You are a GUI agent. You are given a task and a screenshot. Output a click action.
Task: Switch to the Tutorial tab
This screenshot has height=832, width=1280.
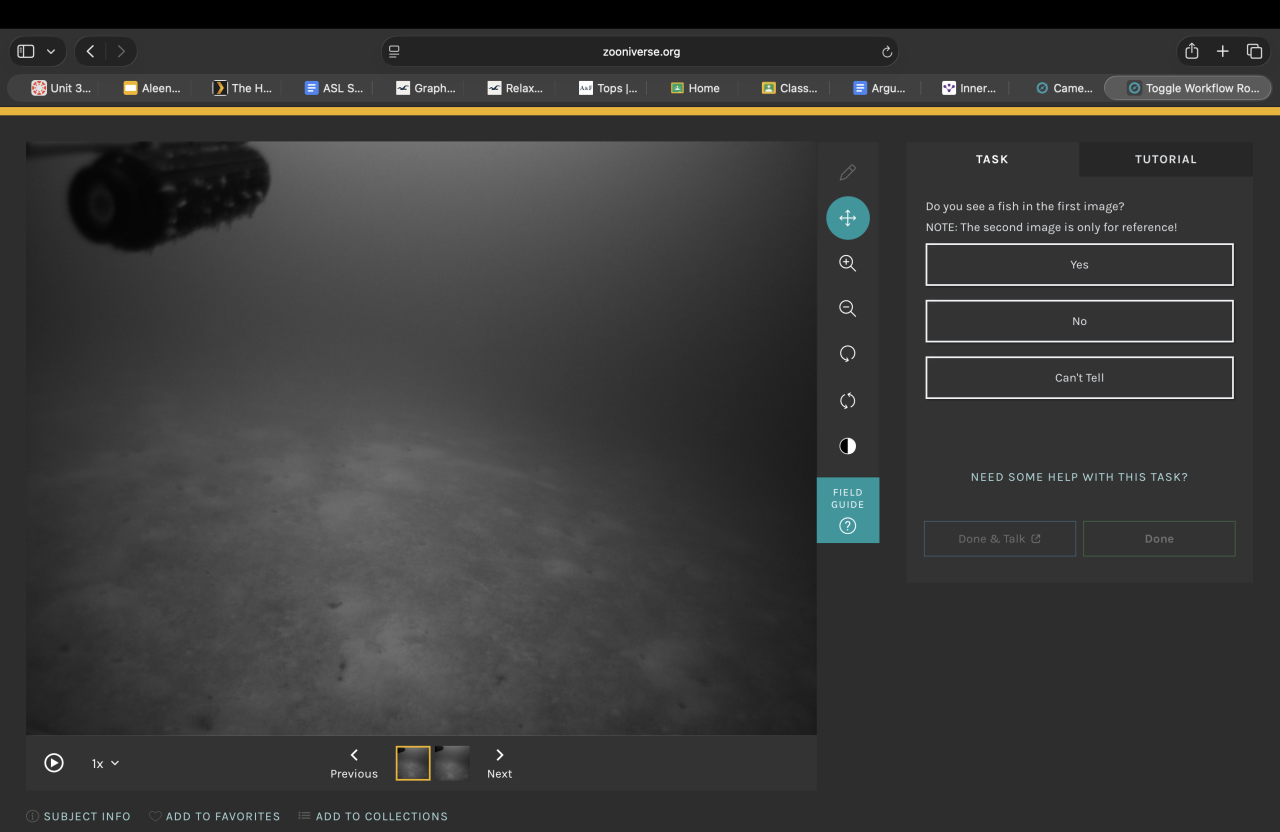(x=1165, y=159)
